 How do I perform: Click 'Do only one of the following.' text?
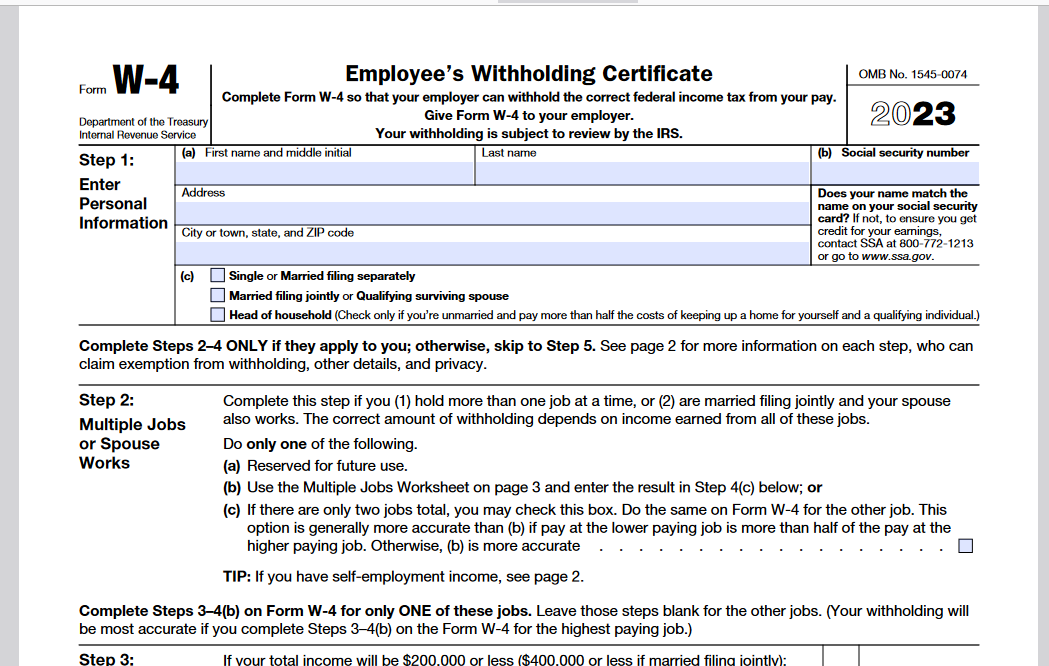[320, 444]
